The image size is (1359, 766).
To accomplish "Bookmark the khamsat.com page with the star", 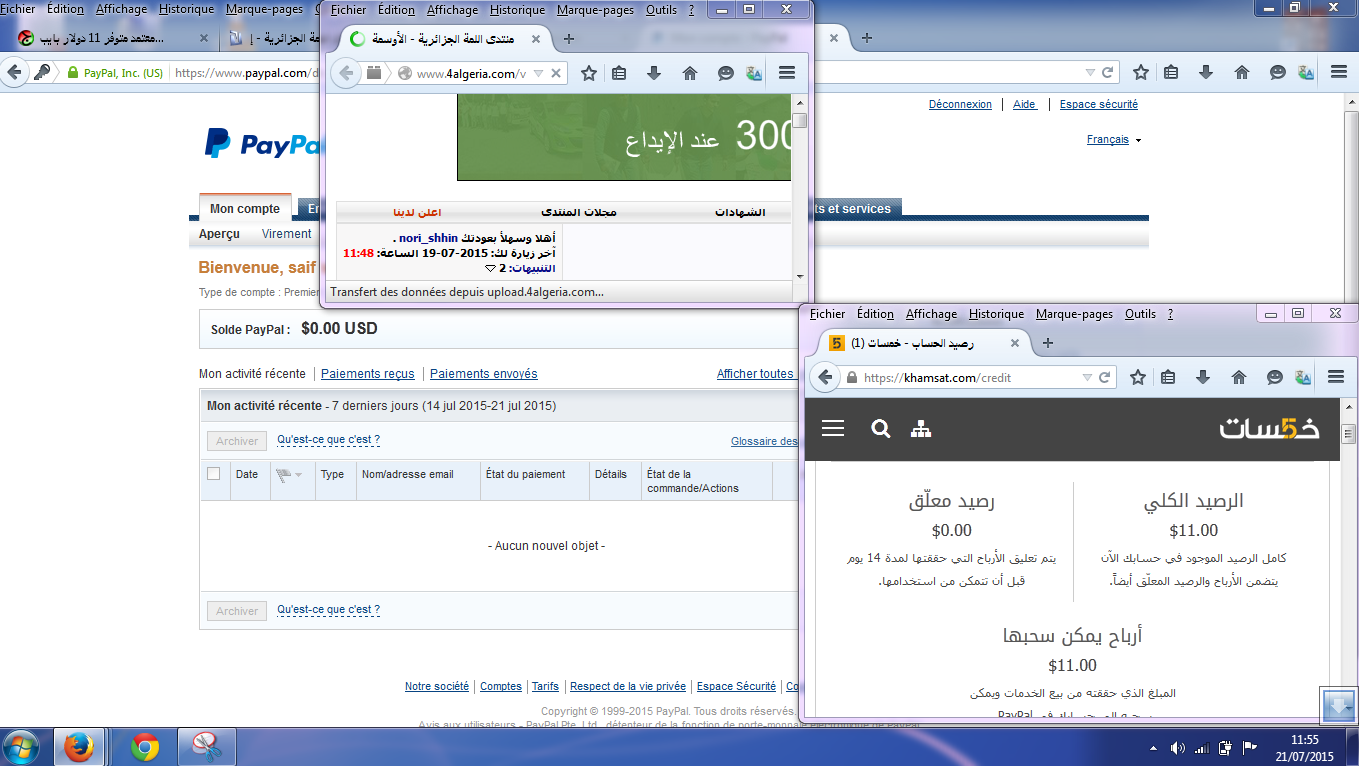I will coord(1137,377).
